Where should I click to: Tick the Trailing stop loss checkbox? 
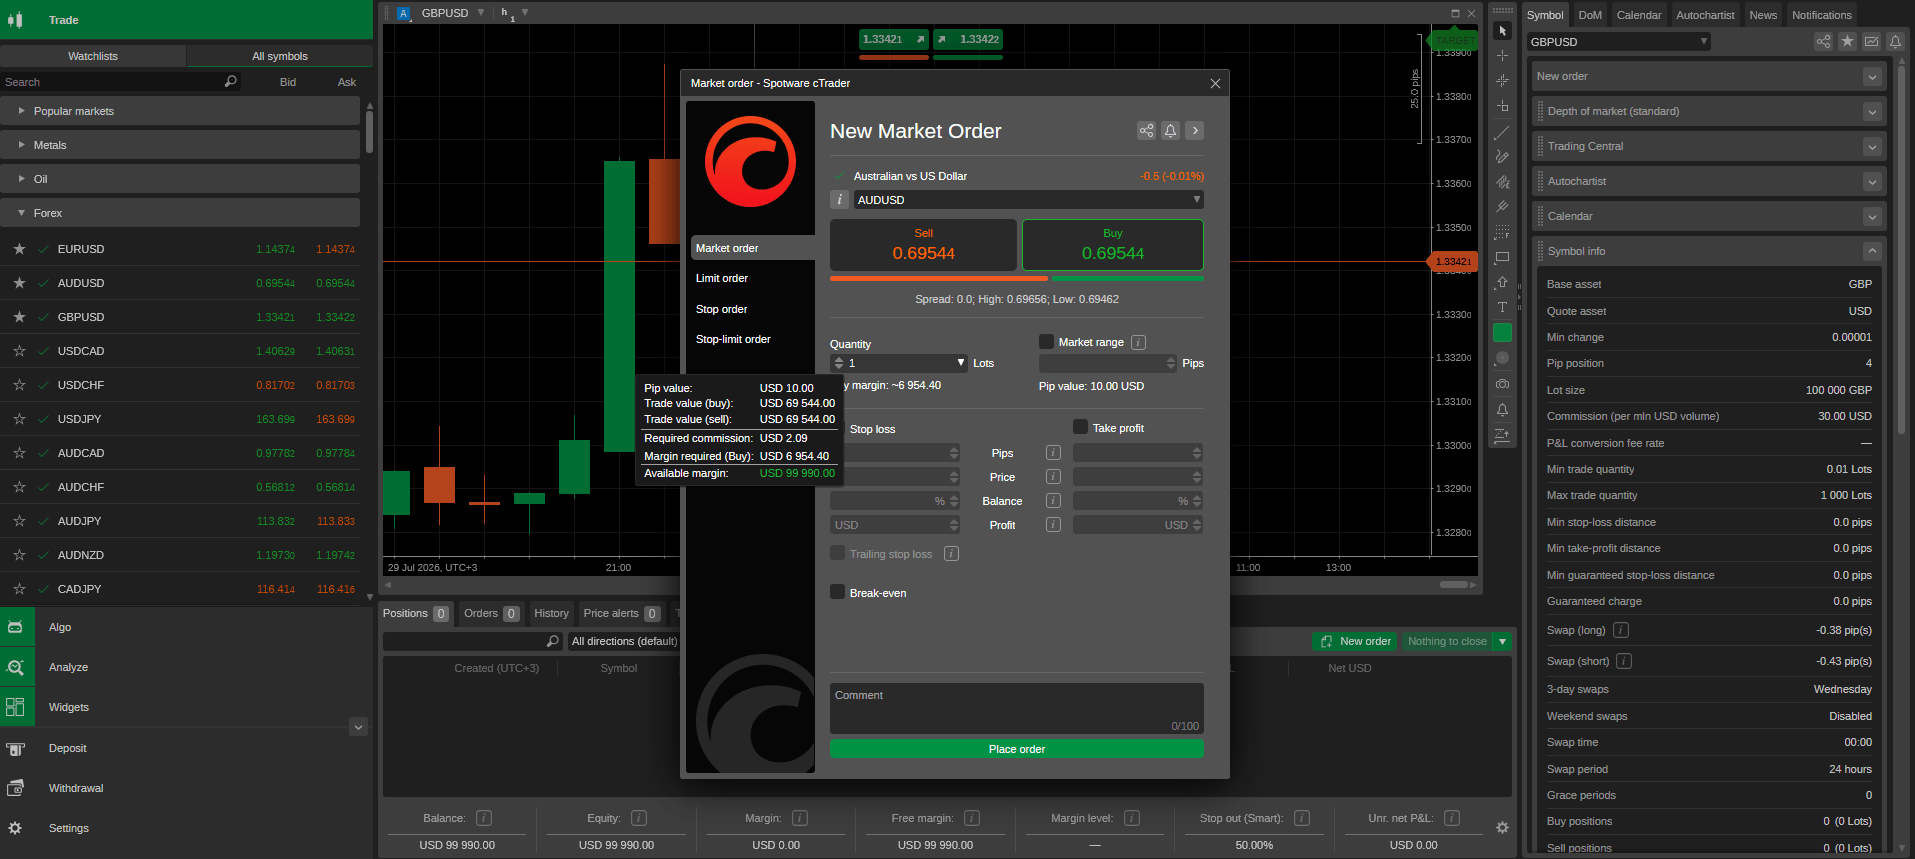[x=838, y=553]
